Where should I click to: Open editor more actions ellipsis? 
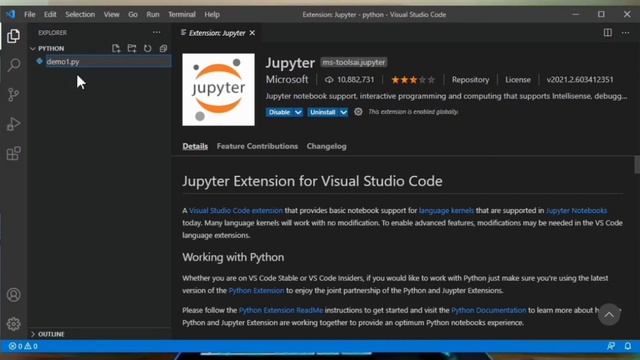point(625,33)
